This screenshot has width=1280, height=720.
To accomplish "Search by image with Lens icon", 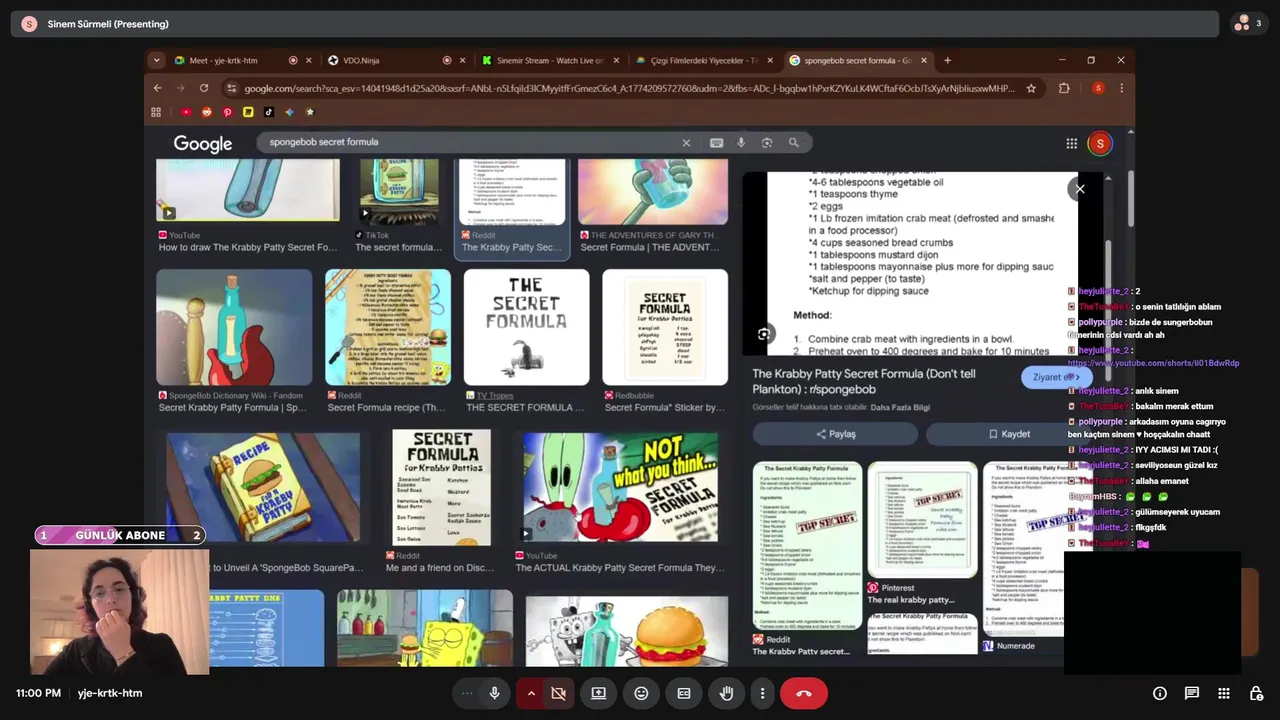I will 767,143.
